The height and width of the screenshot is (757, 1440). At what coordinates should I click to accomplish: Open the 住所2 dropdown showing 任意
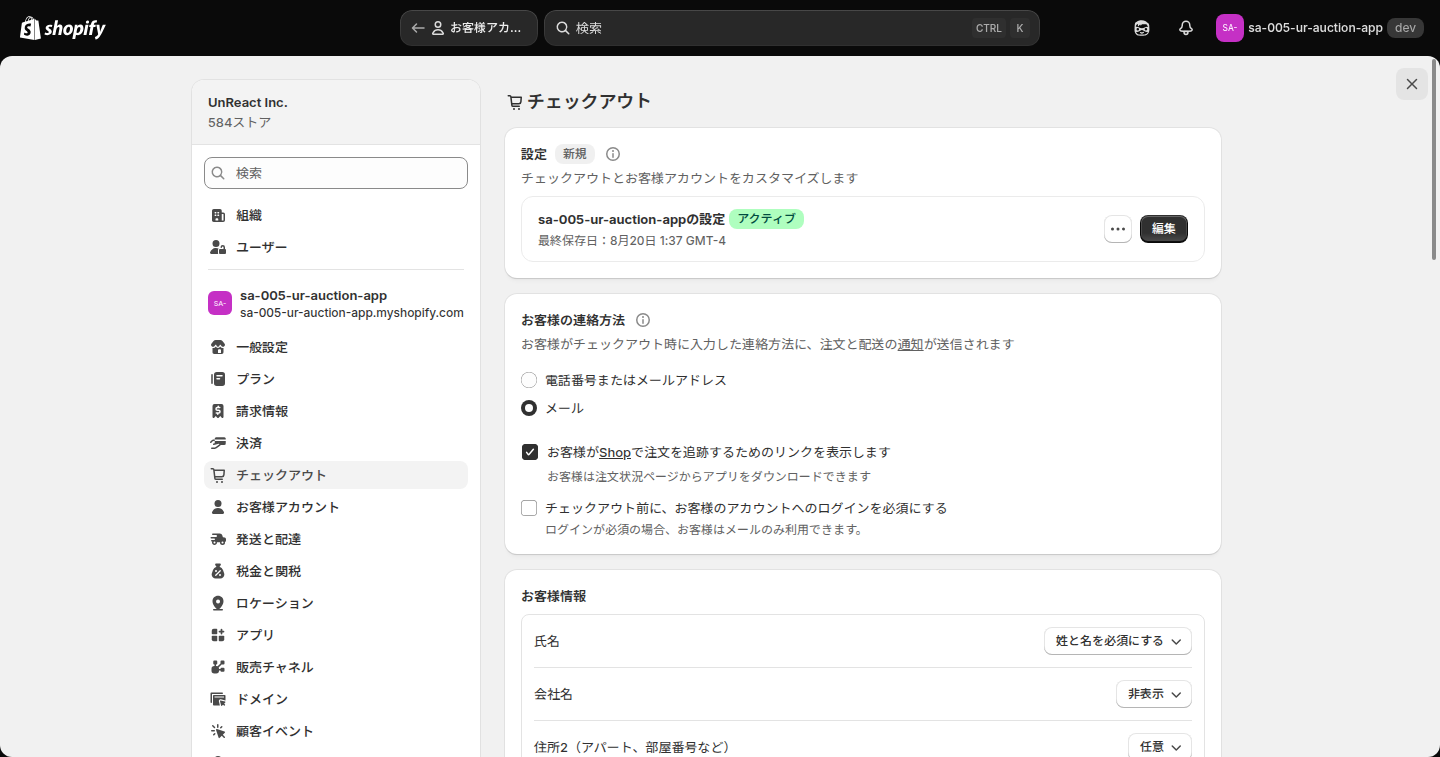pos(1160,746)
